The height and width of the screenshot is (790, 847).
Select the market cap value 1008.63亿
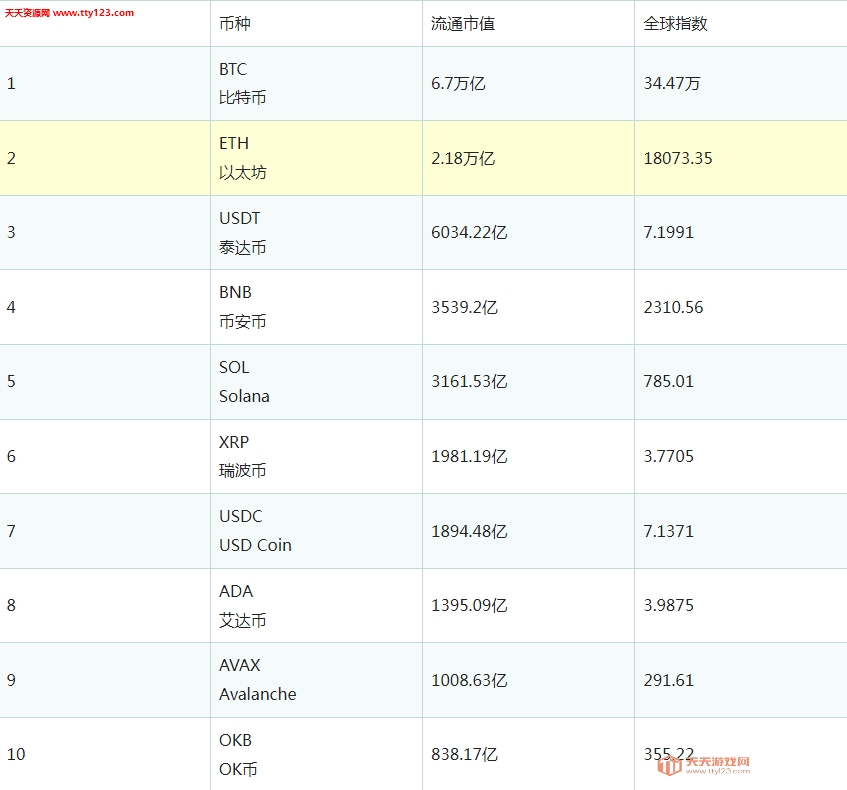click(469, 680)
